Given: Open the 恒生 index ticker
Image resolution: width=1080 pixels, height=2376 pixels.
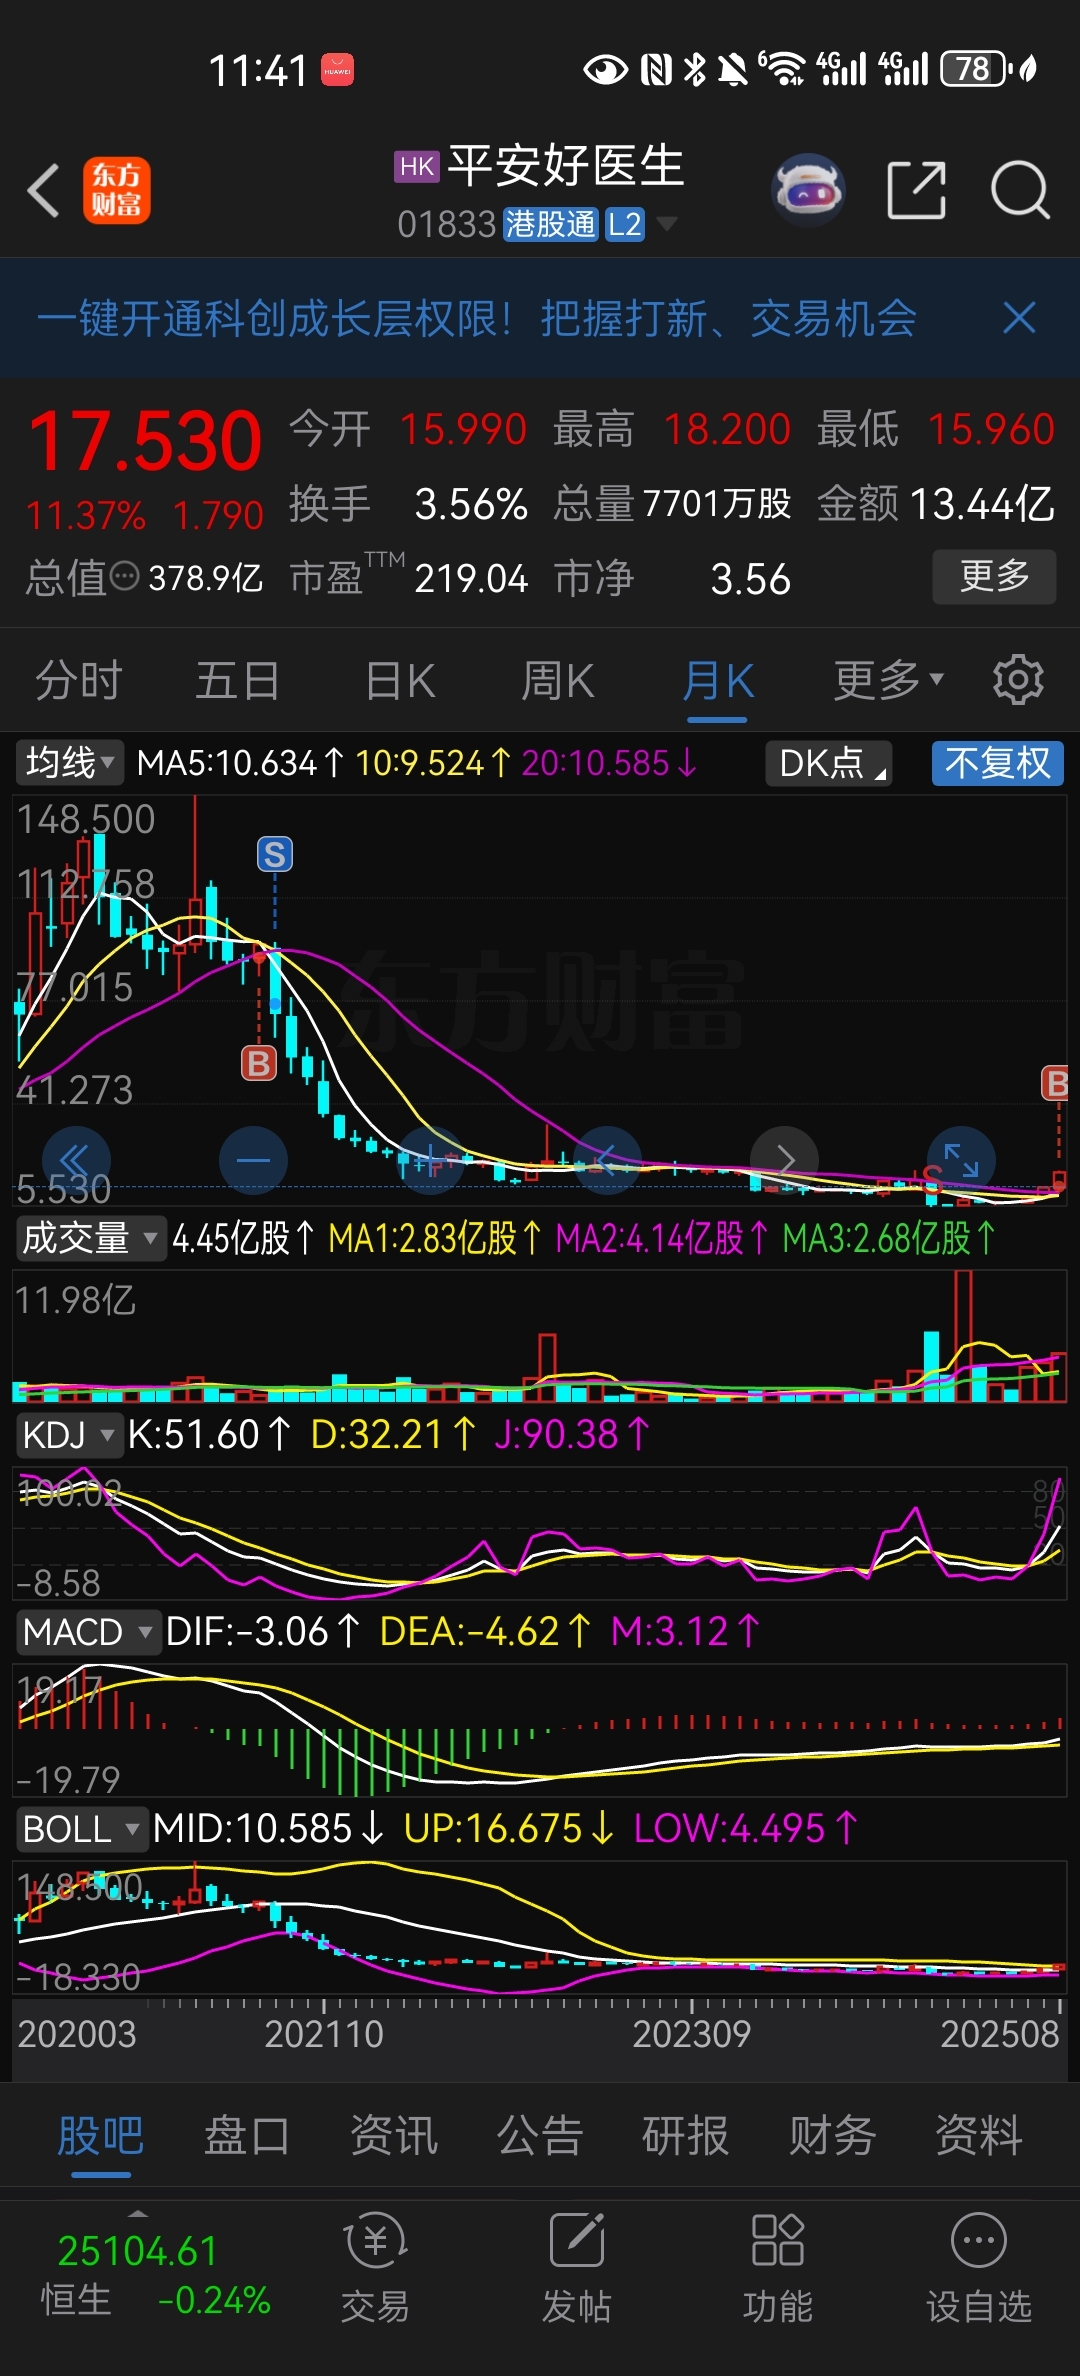Looking at the screenshot, I should 156,2275.
